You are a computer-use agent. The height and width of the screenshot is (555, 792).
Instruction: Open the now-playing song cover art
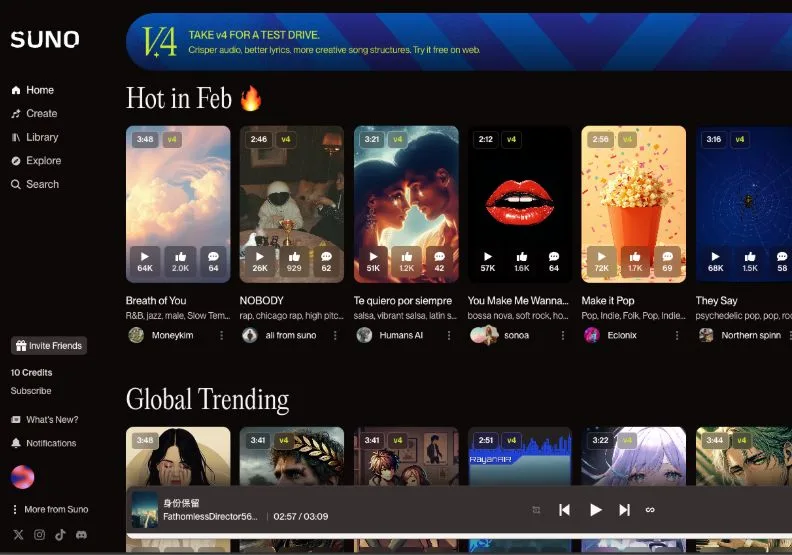(x=144, y=510)
